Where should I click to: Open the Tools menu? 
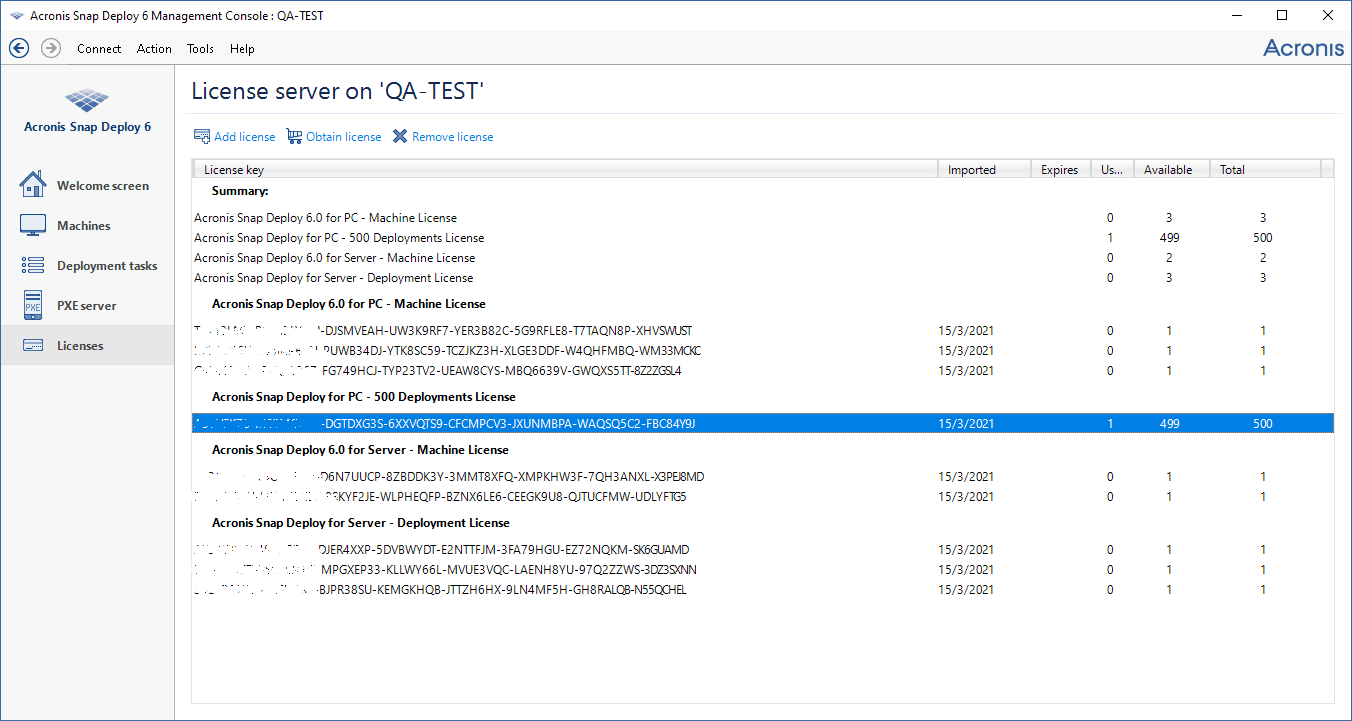[x=200, y=49]
